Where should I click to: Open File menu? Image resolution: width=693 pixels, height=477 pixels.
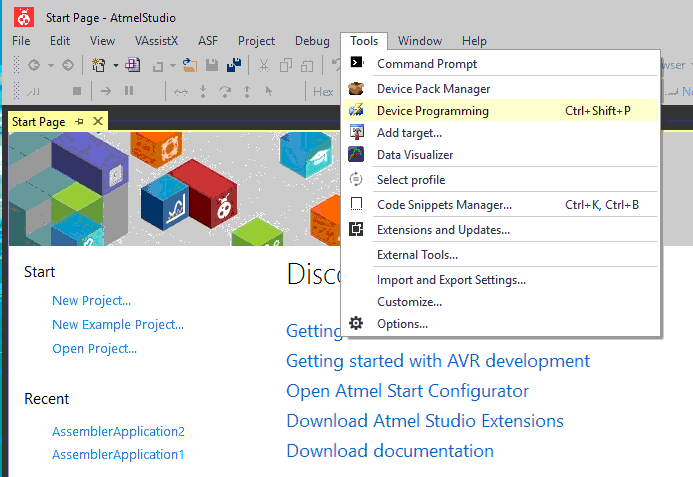(21, 41)
